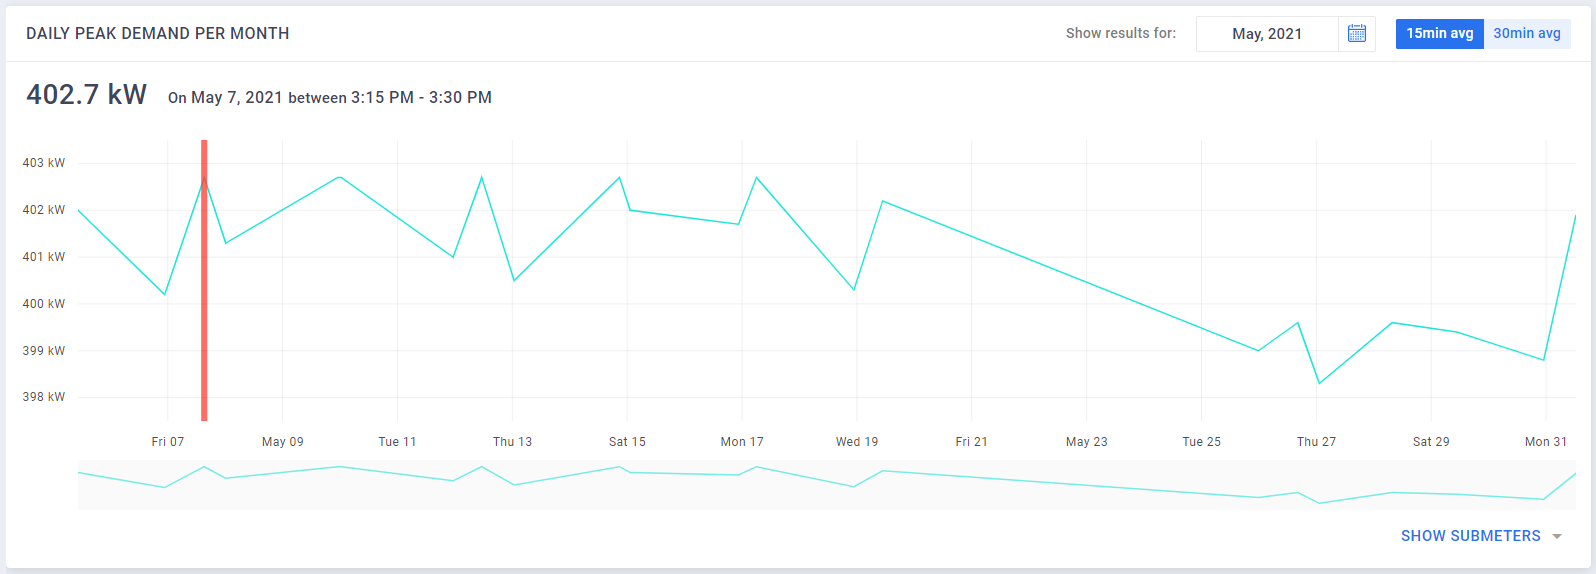Click the 403 kW y-axis label
This screenshot has width=1596, height=574.
(44, 163)
